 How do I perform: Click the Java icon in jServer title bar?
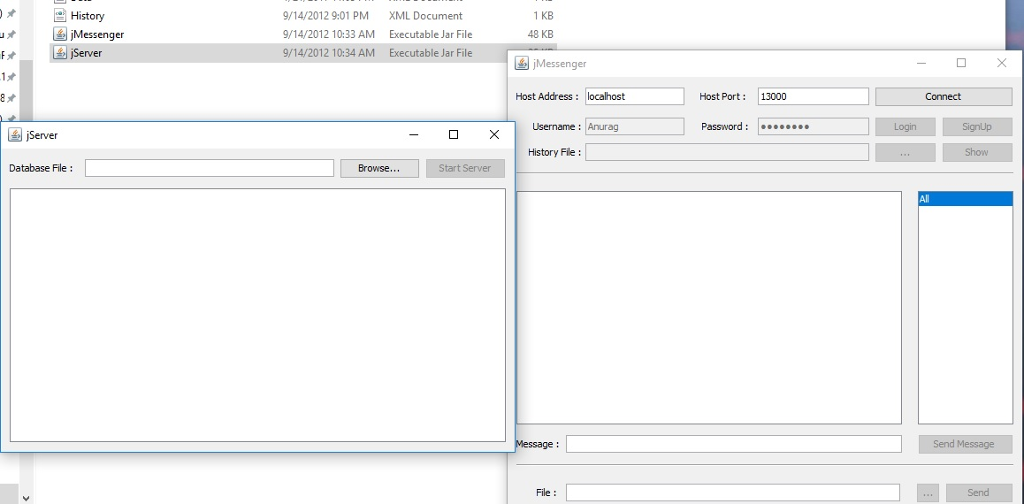(x=14, y=135)
